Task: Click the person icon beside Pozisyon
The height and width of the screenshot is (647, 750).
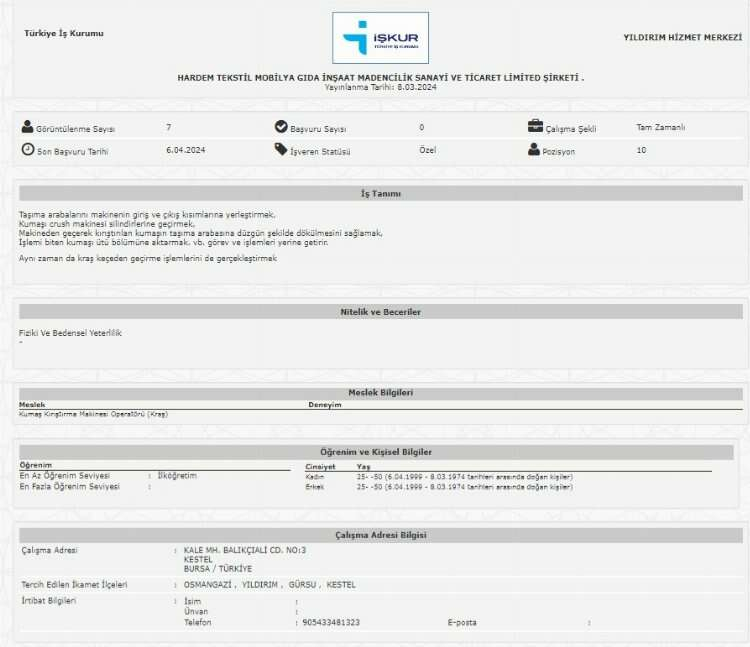Action: (535, 150)
